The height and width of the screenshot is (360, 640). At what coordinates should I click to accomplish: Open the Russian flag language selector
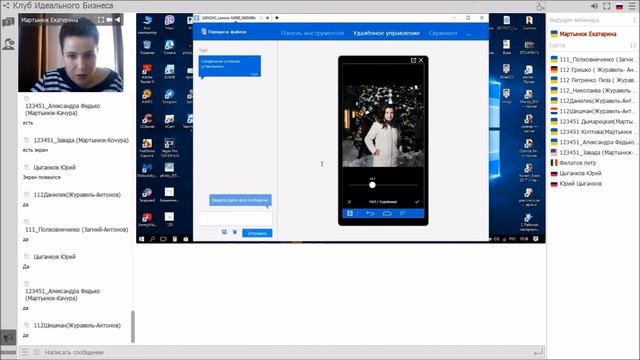(x=620, y=7)
